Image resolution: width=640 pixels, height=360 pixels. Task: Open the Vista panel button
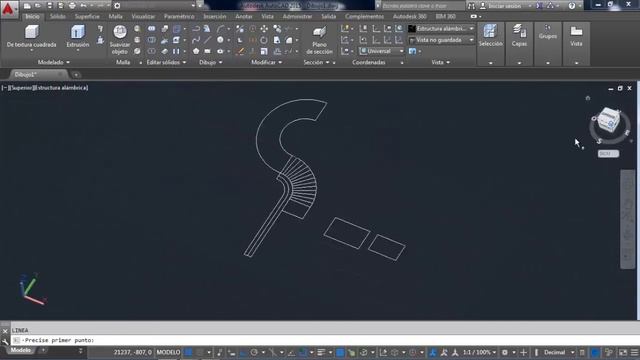[576, 44]
